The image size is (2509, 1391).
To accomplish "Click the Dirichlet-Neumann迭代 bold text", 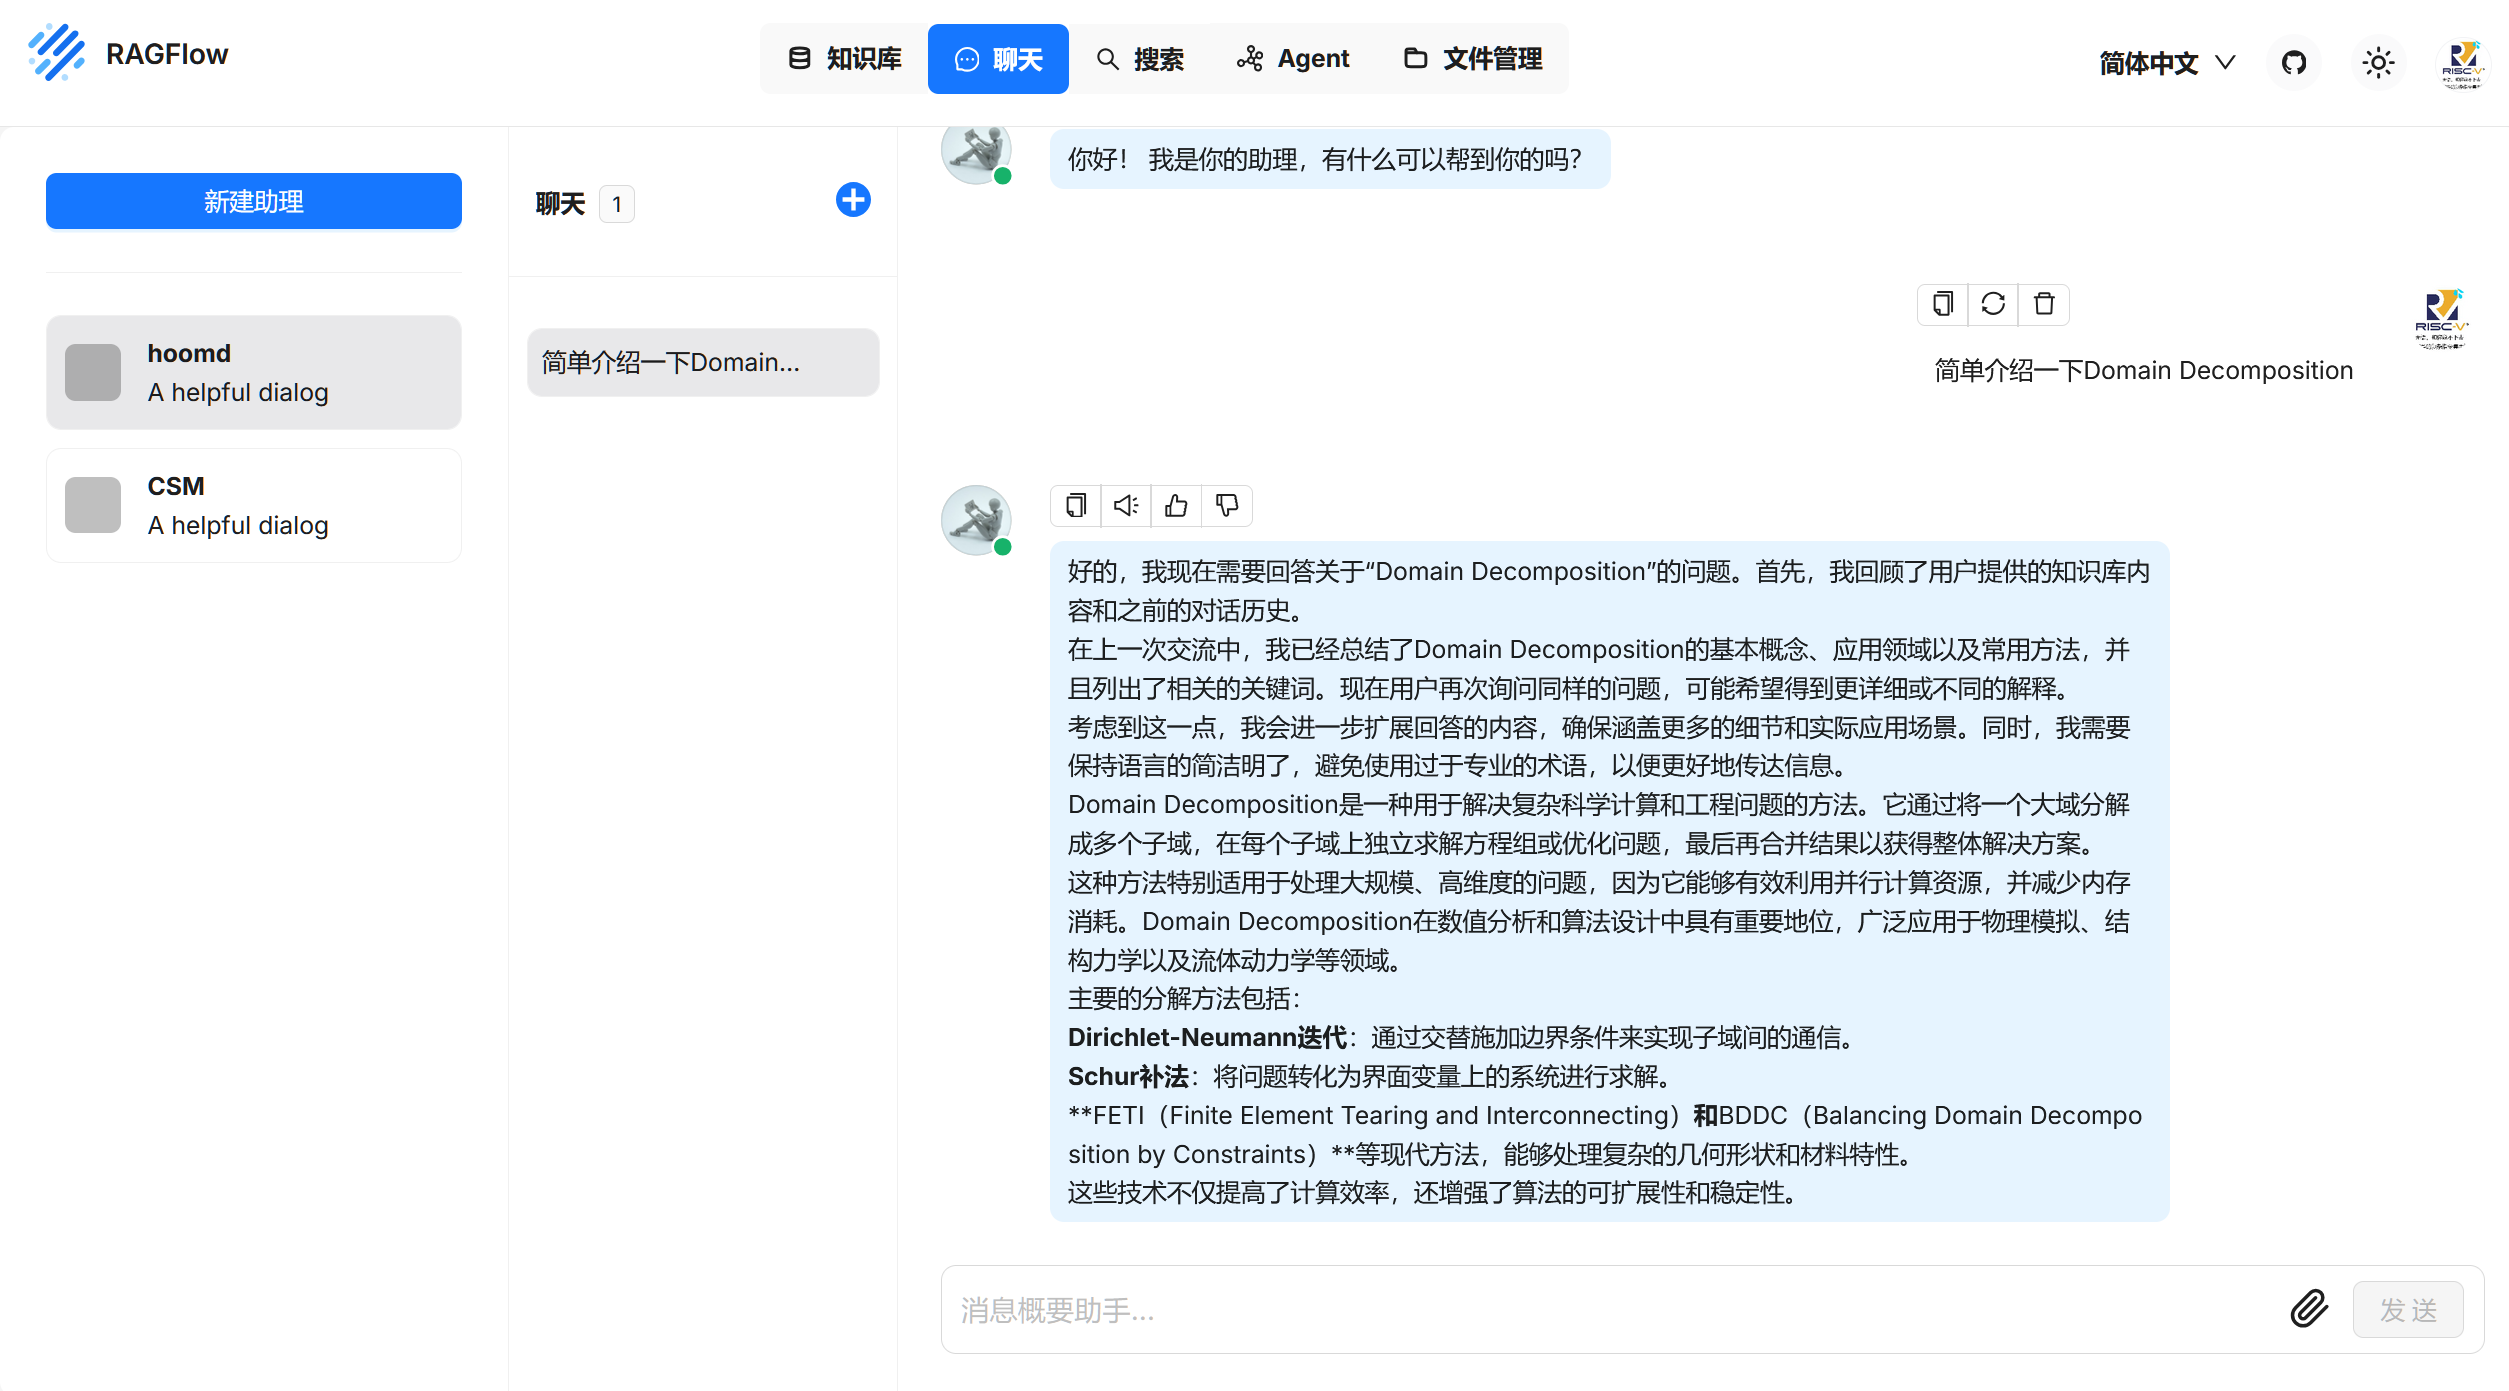I will [x=1207, y=1038].
